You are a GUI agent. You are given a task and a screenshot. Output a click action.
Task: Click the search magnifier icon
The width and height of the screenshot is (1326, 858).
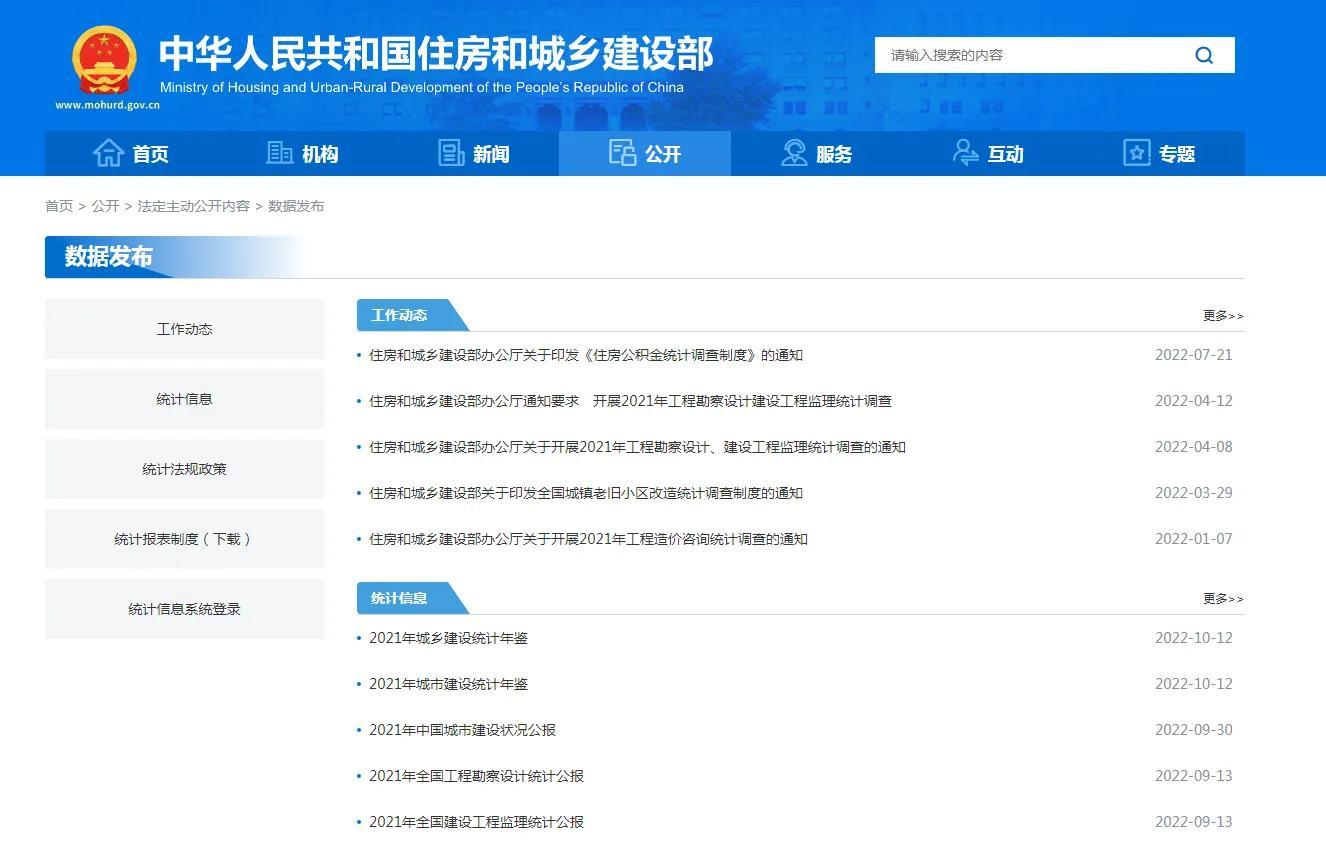click(x=1204, y=55)
